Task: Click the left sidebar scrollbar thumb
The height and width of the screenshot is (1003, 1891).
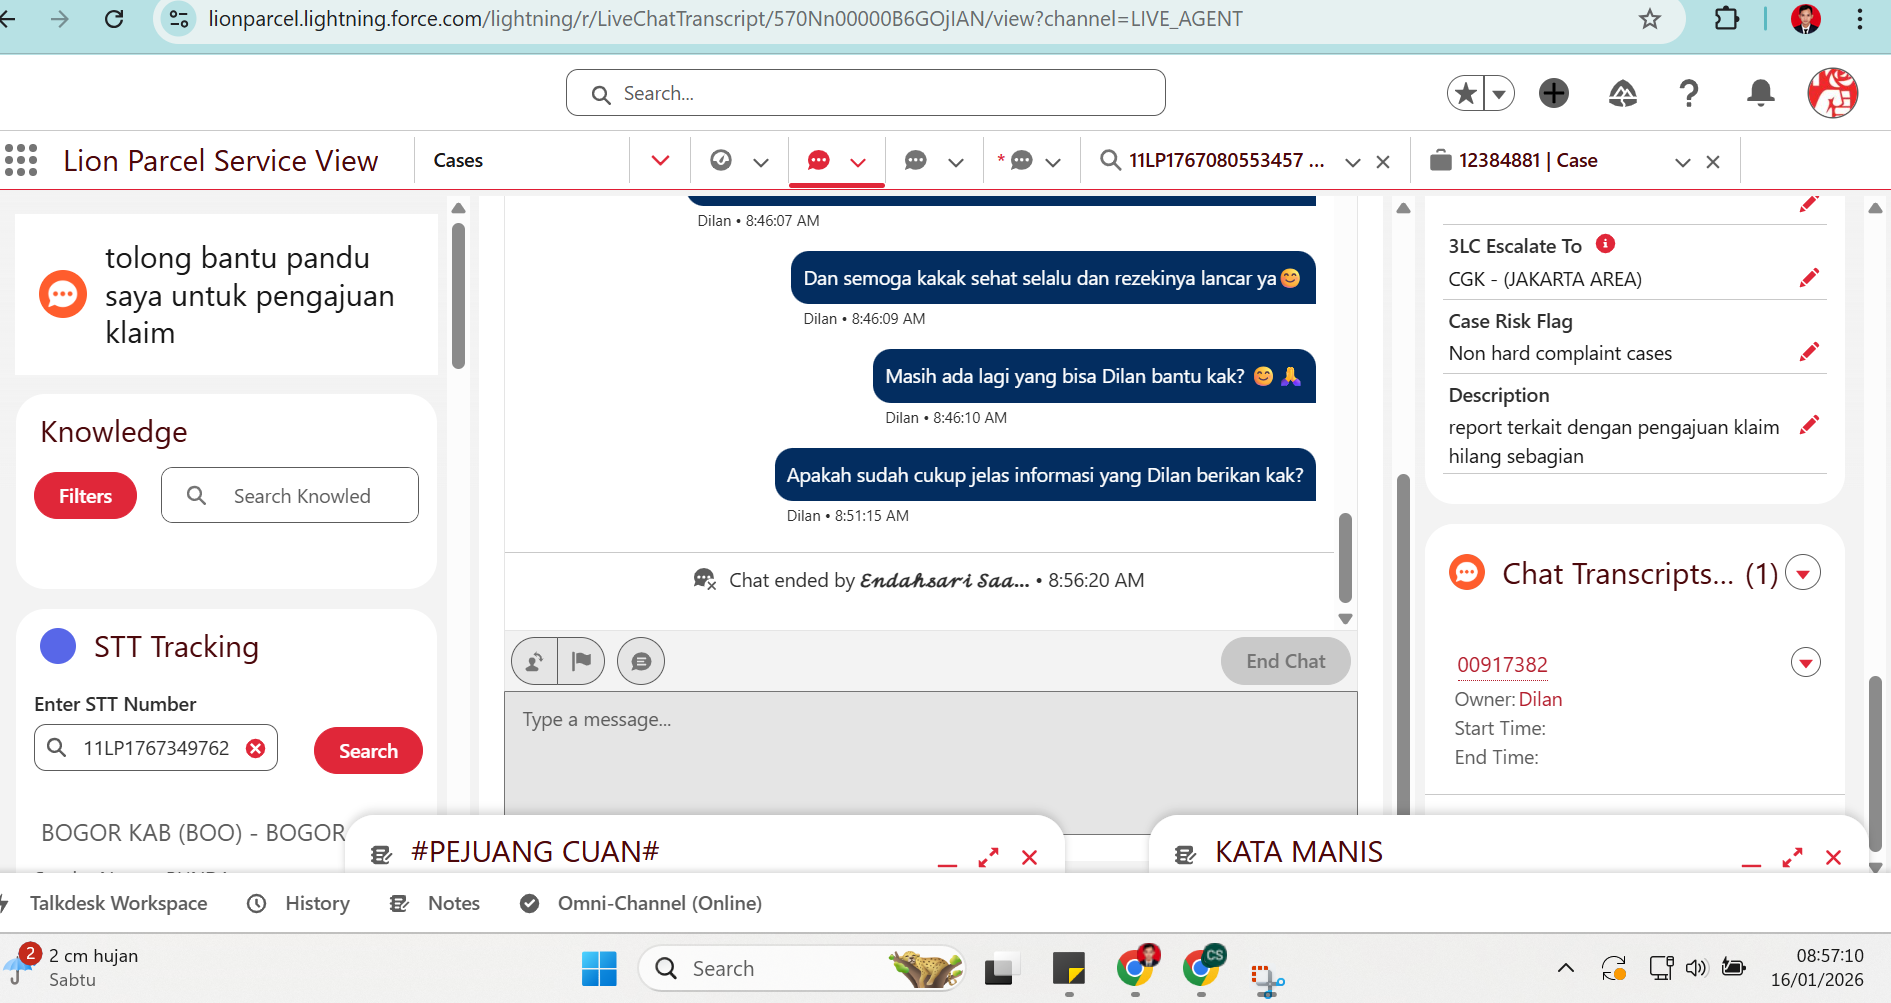Action: click(x=458, y=295)
